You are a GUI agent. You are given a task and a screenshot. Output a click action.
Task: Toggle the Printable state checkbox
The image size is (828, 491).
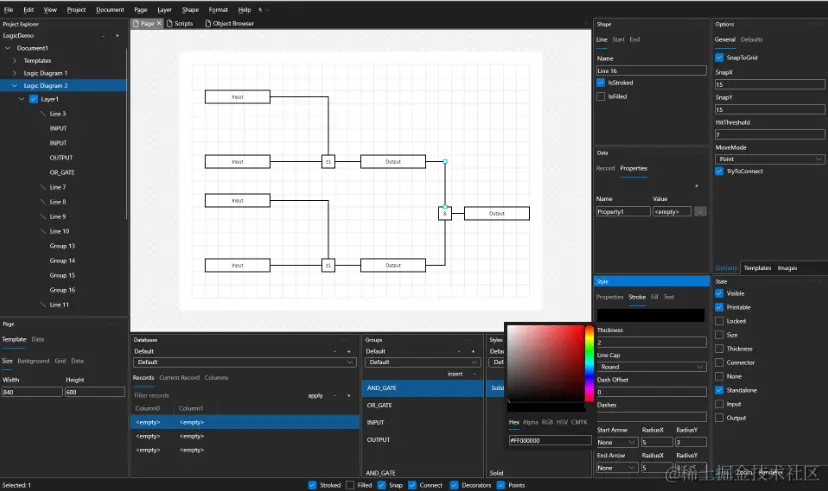coord(719,307)
